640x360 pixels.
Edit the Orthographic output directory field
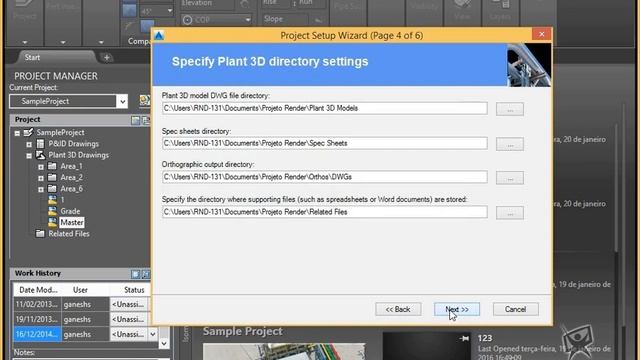(x=324, y=177)
